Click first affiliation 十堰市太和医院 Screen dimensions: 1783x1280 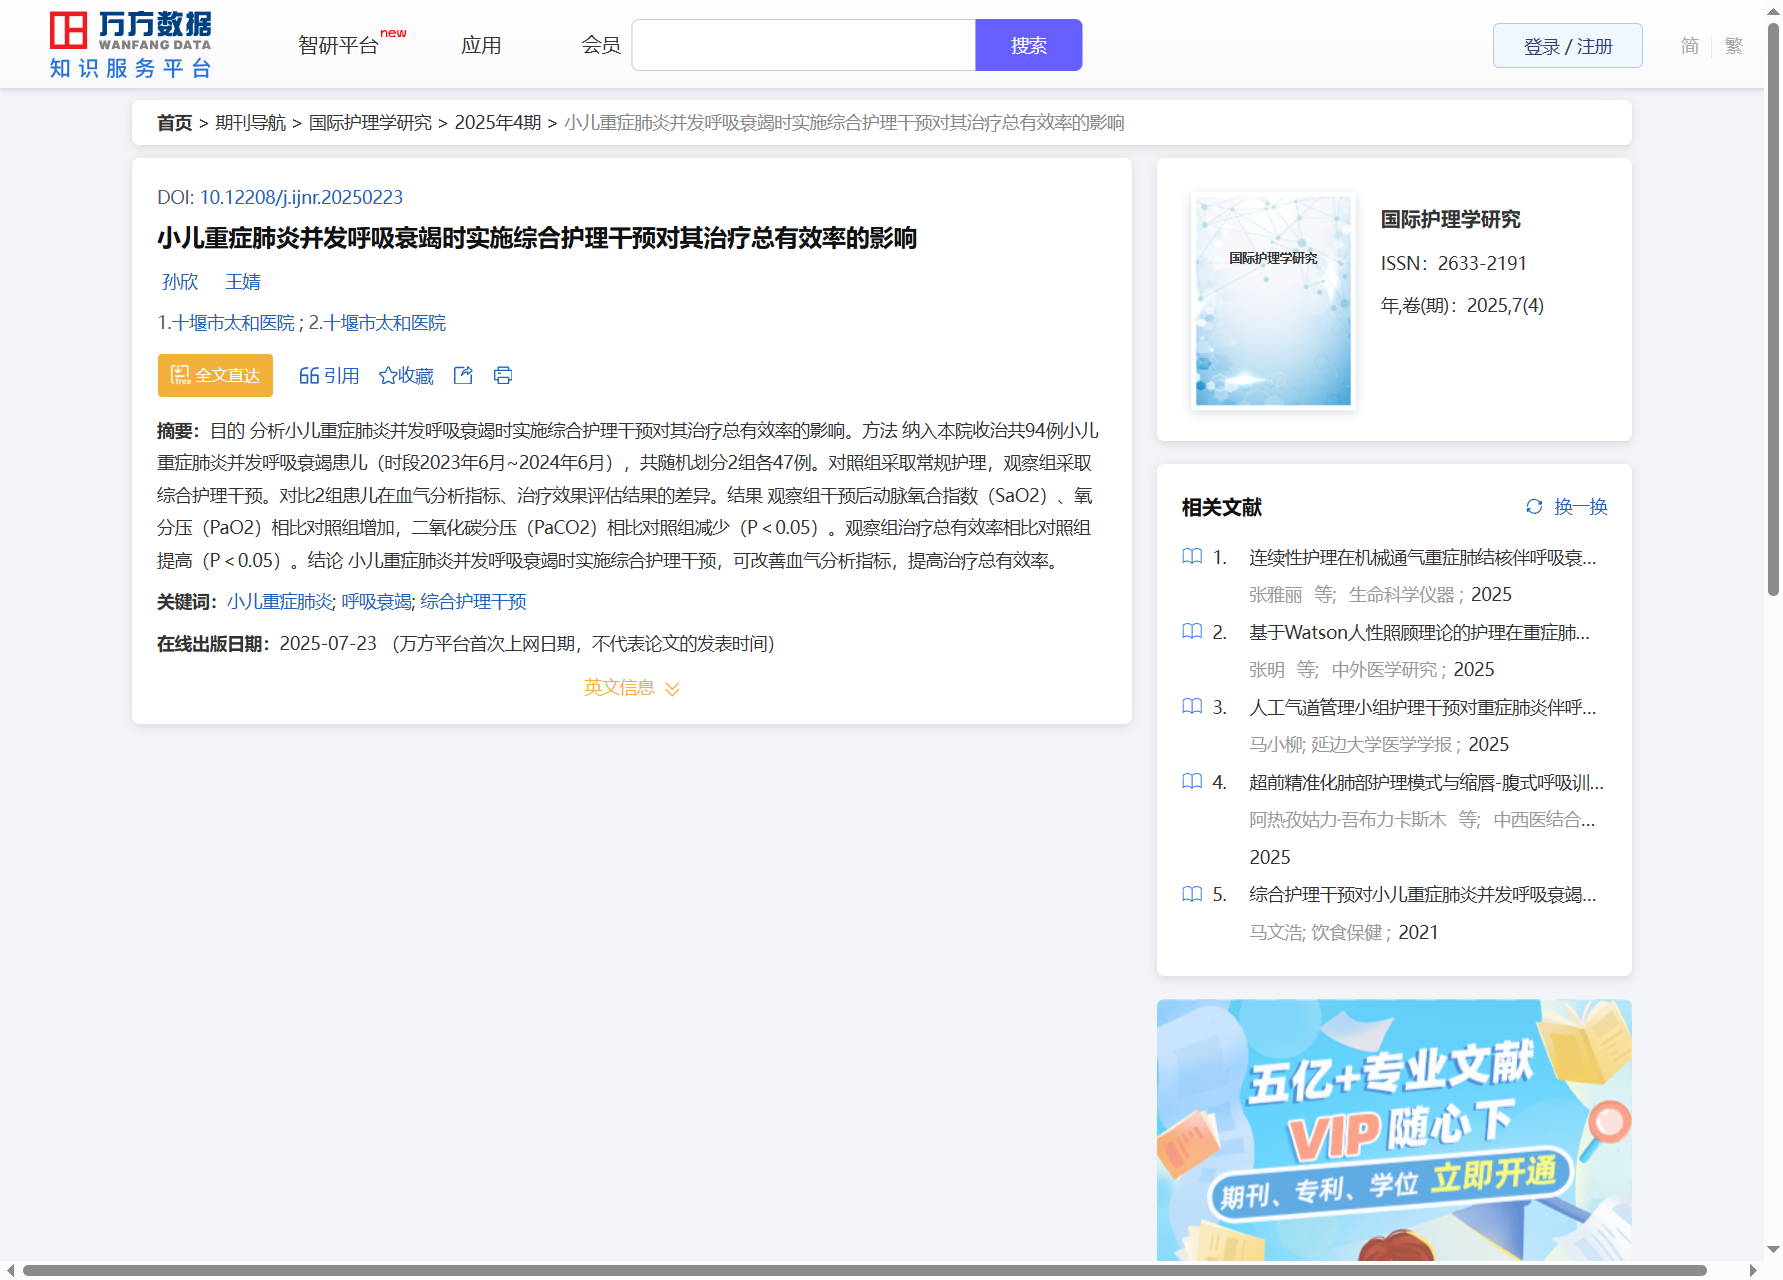234,322
